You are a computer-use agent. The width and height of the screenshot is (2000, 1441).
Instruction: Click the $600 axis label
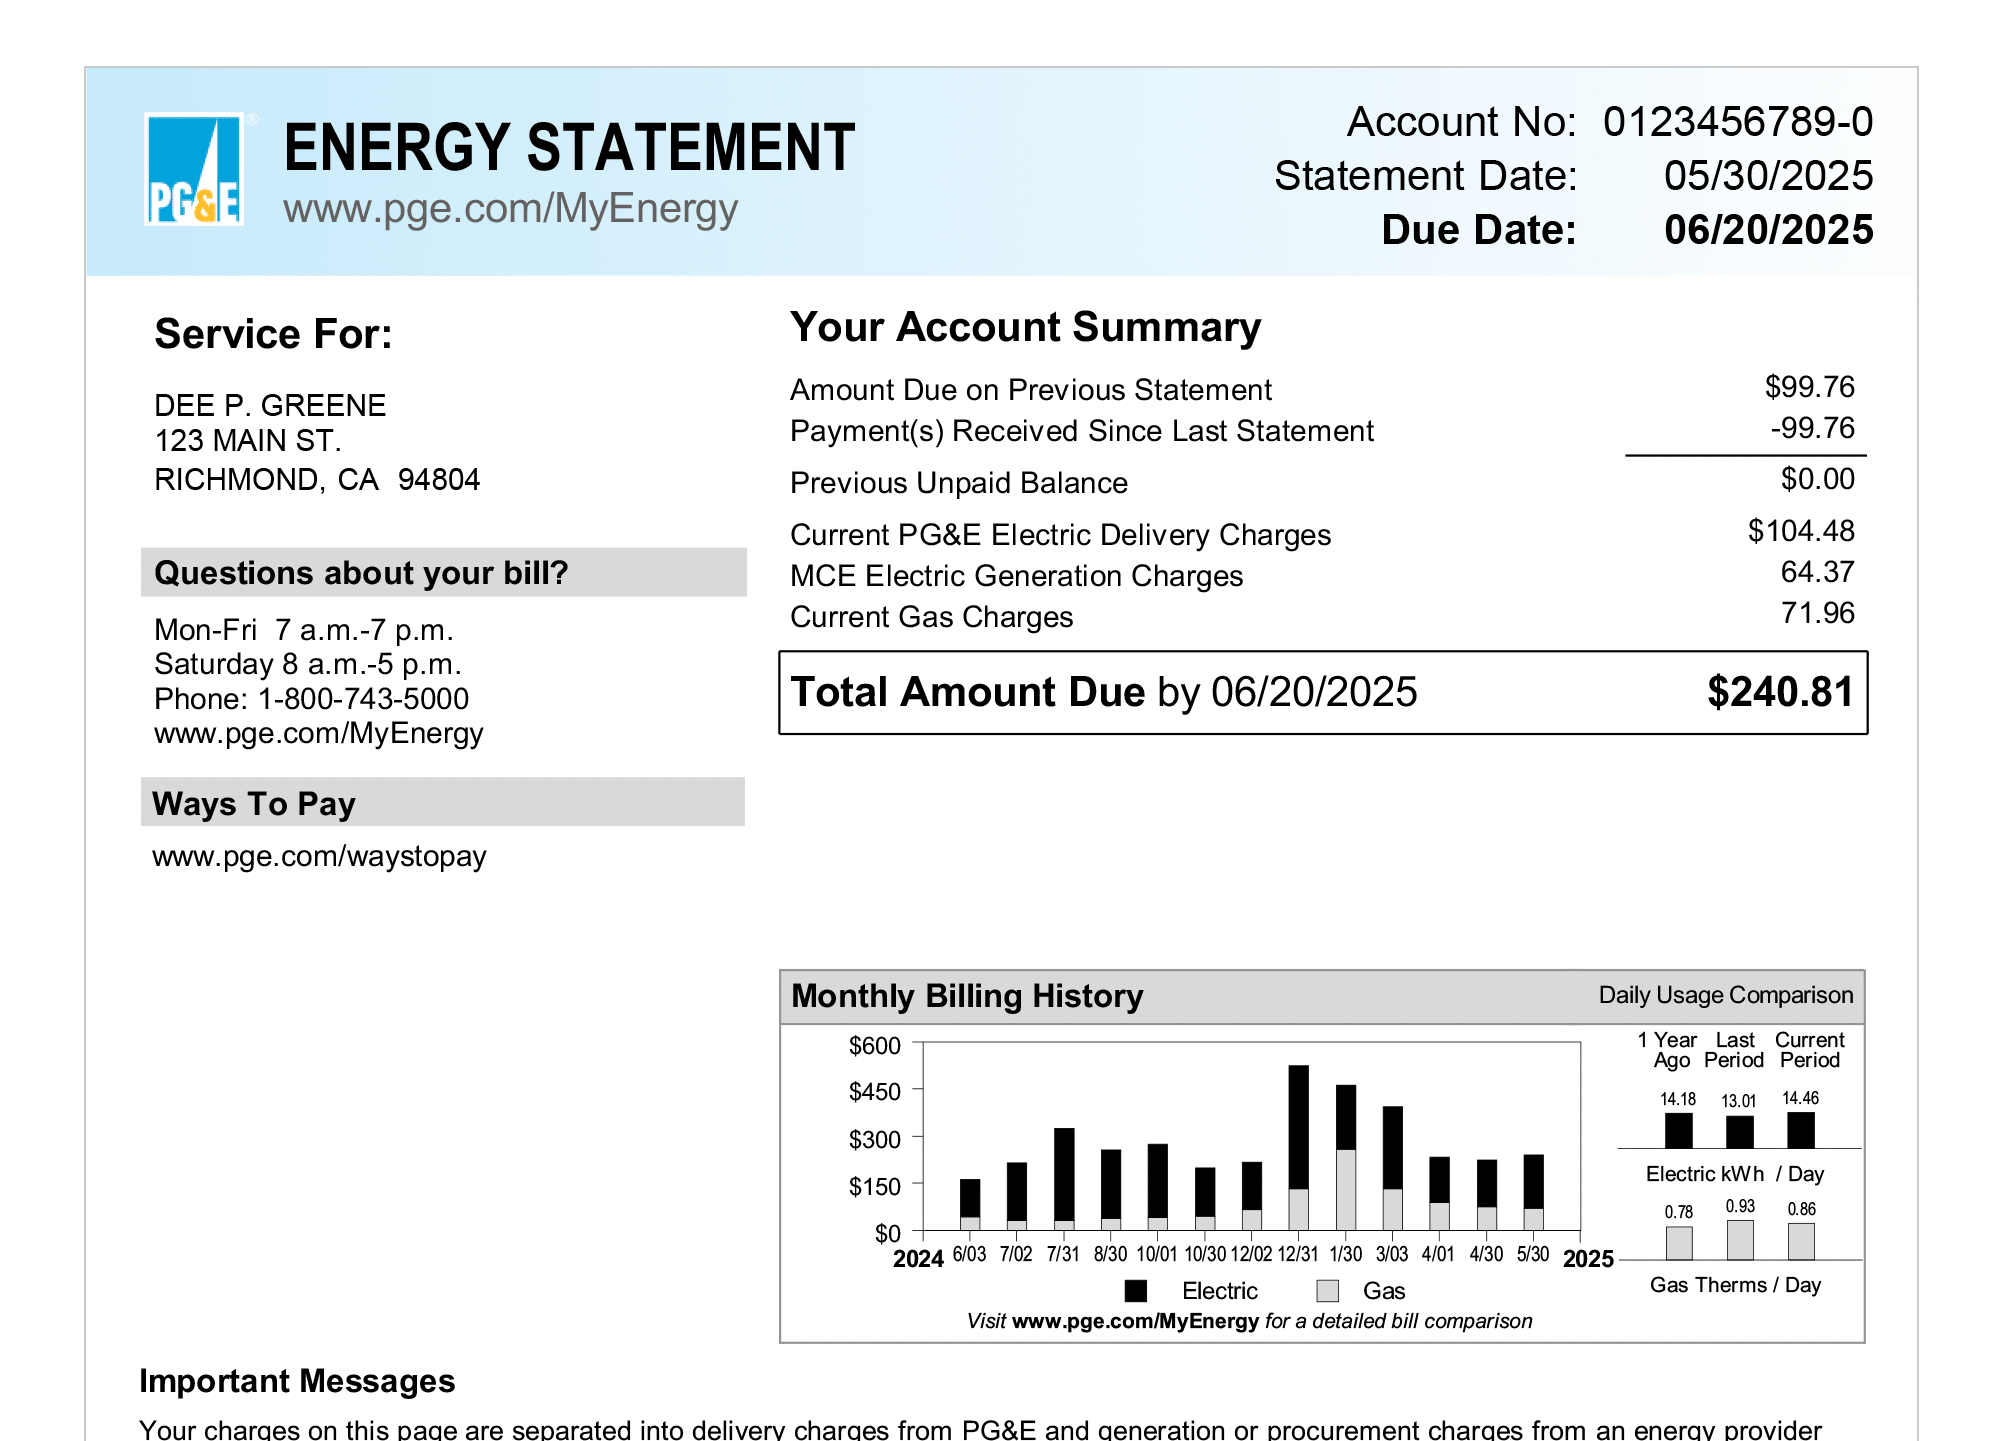tap(874, 1046)
